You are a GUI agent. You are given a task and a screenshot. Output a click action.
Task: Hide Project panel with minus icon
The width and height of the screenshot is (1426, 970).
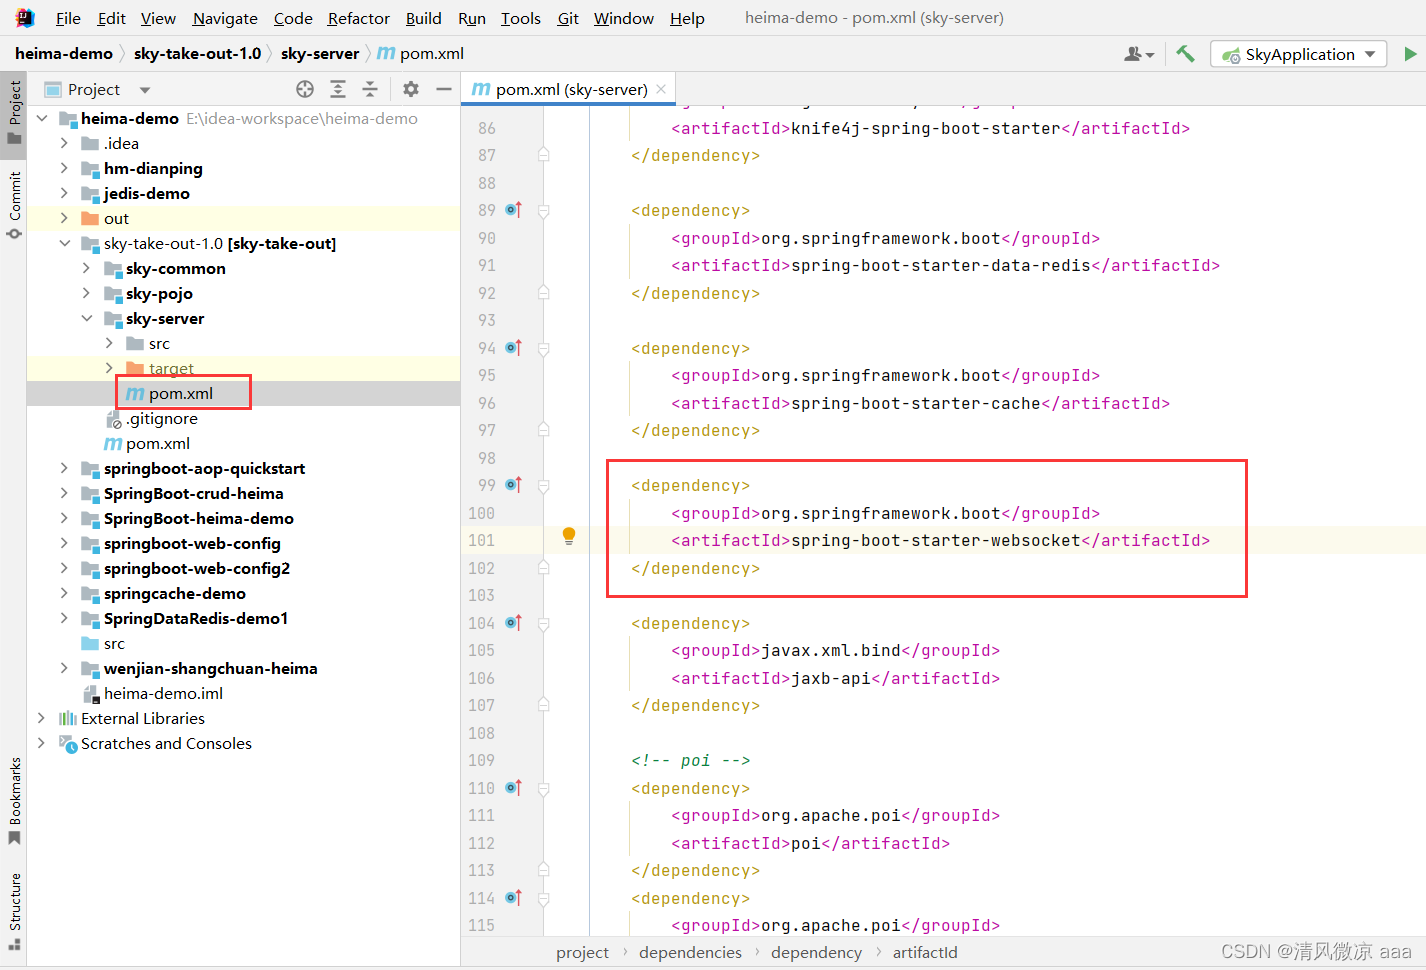click(444, 89)
